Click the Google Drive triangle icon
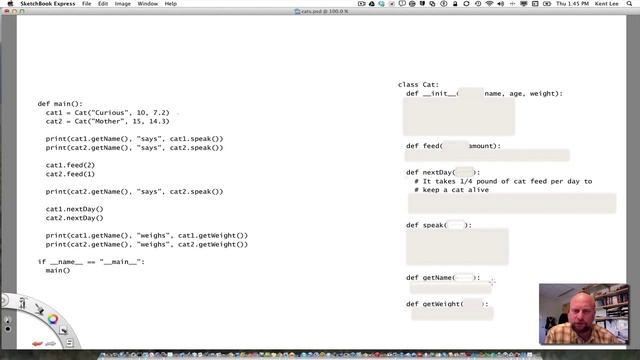 [372, 4]
